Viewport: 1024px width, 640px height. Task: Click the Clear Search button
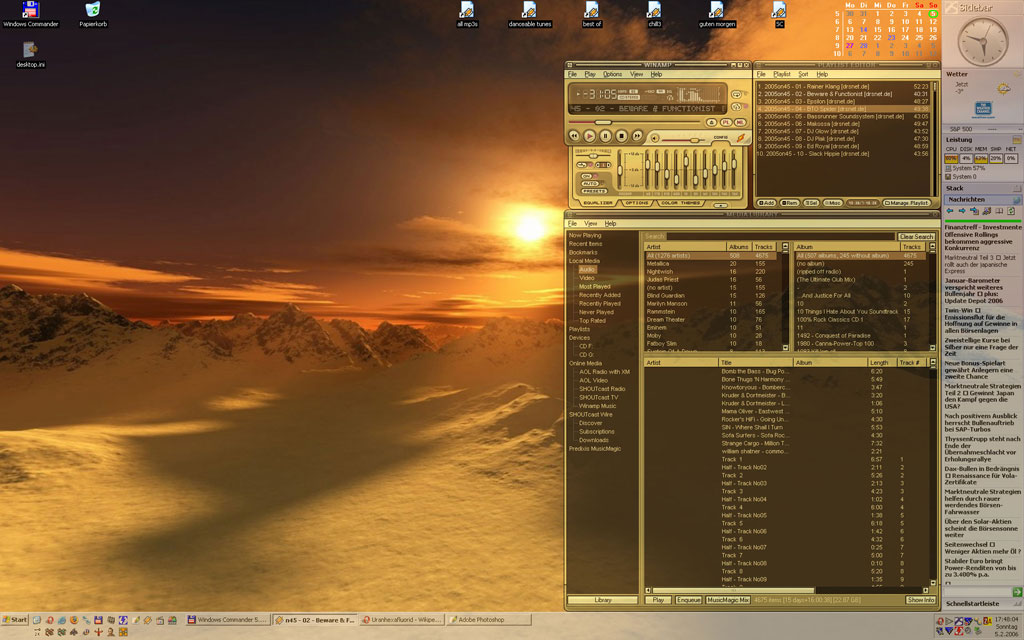coord(916,237)
